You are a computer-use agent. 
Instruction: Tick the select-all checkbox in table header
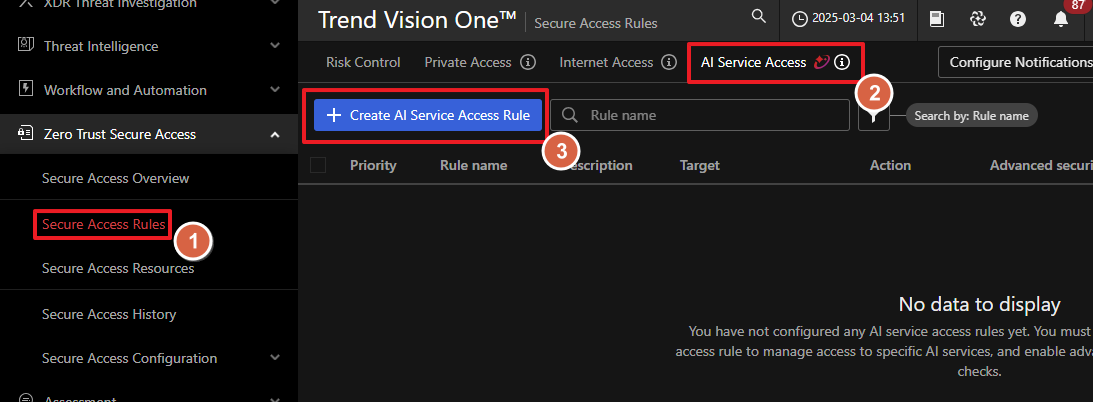click(319, 165)
